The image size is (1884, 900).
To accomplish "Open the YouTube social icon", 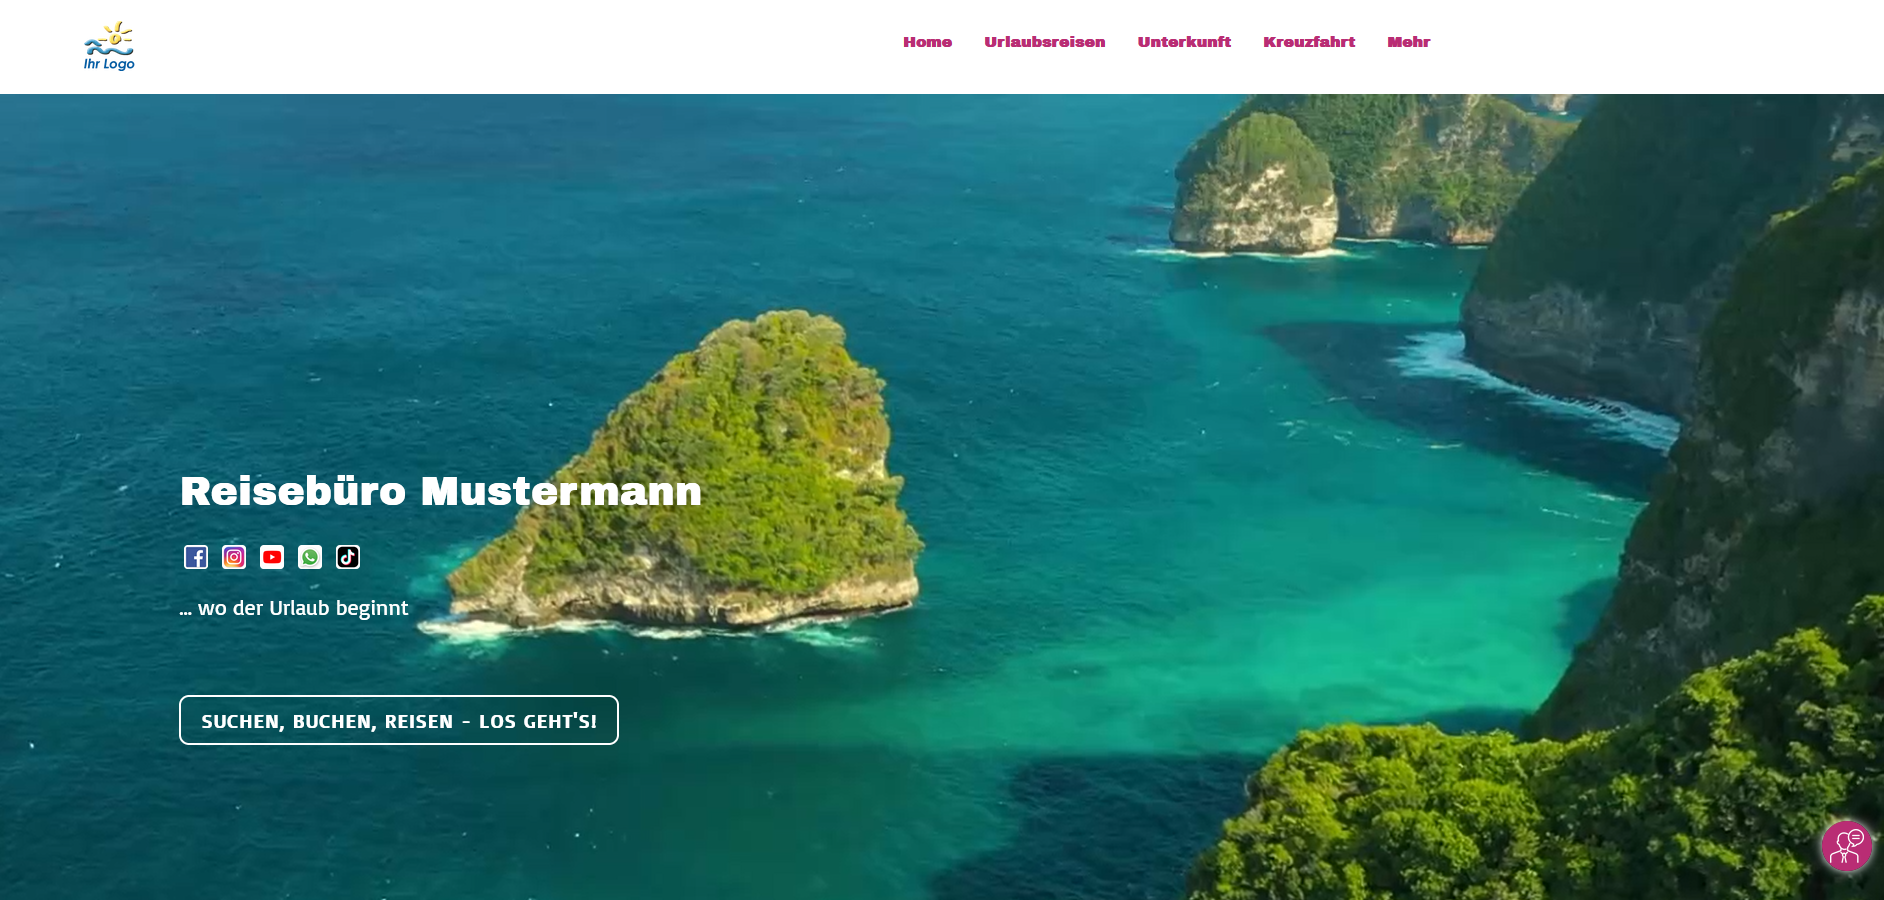I will 272,557.
